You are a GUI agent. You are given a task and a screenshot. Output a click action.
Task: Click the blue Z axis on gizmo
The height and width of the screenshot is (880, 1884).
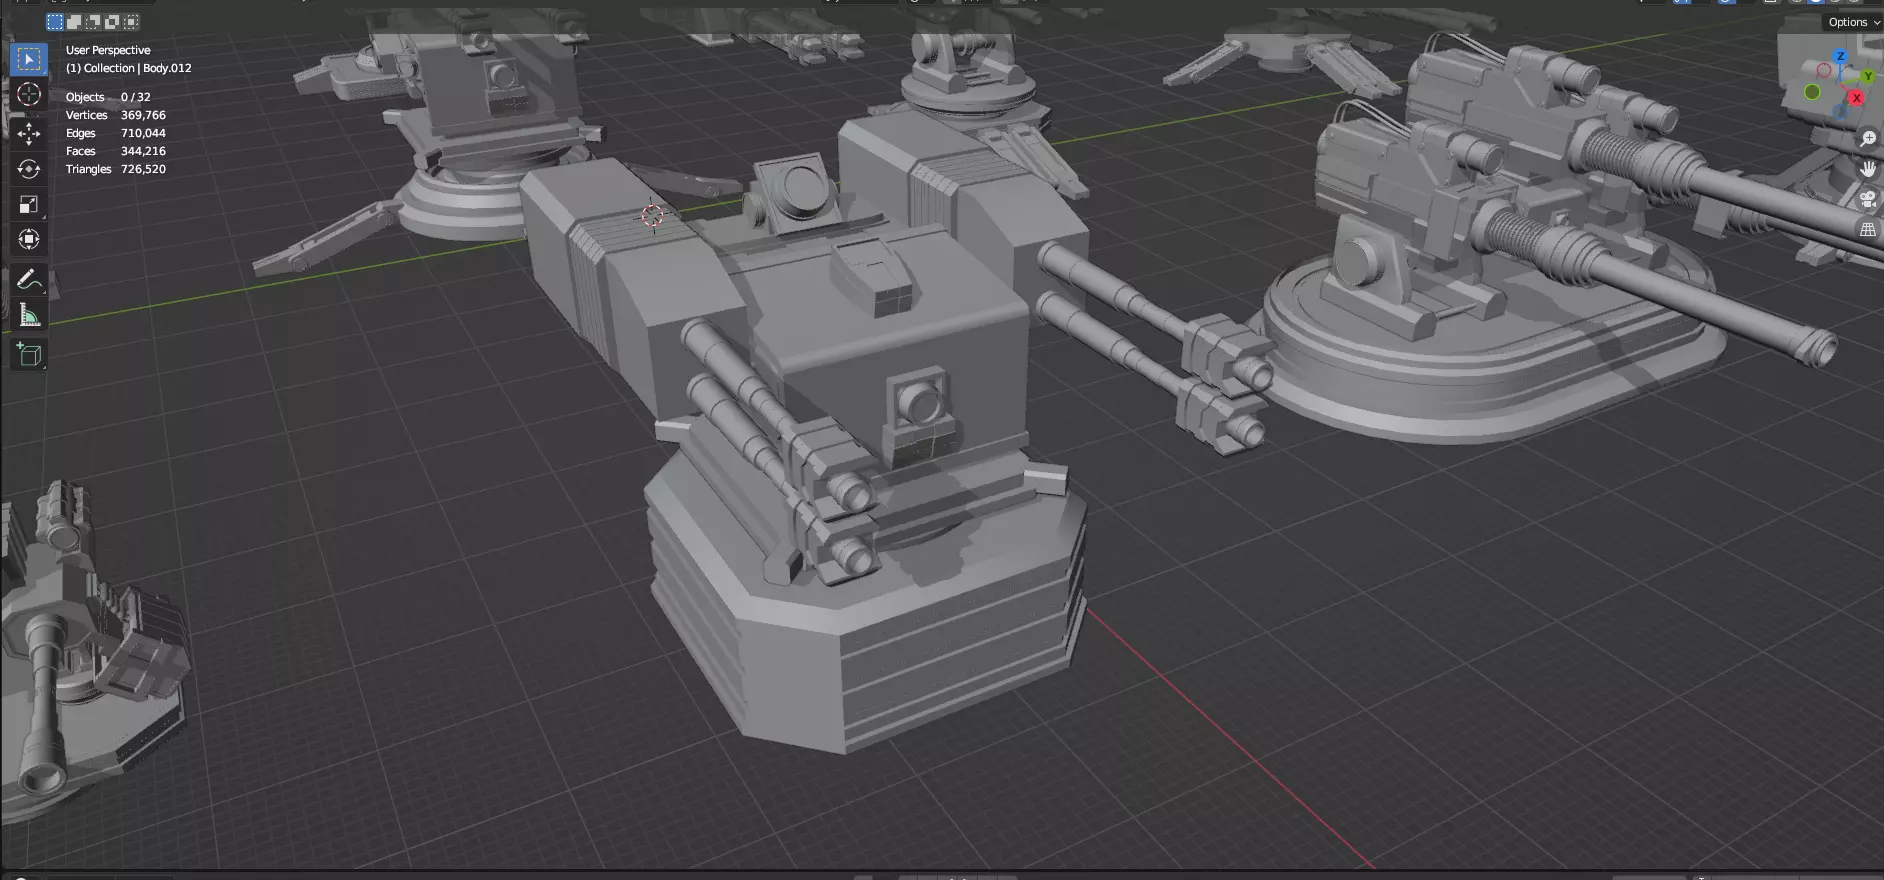pyautogui.click(x=1840, y=57)
